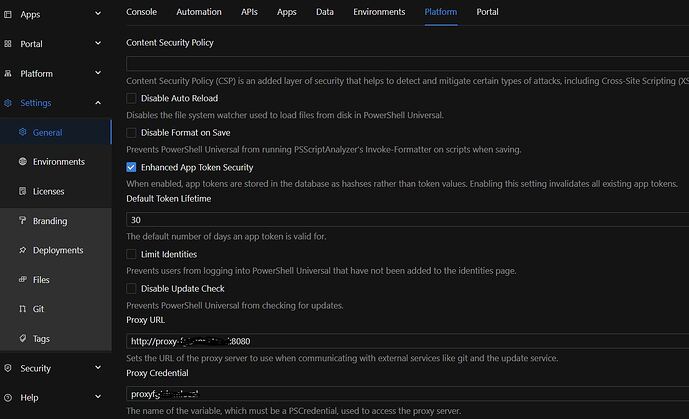The height and width of the screenshot is (419, 689).
Task: Uncheck Enhanced App Token Security
Action: coord(131,167)
